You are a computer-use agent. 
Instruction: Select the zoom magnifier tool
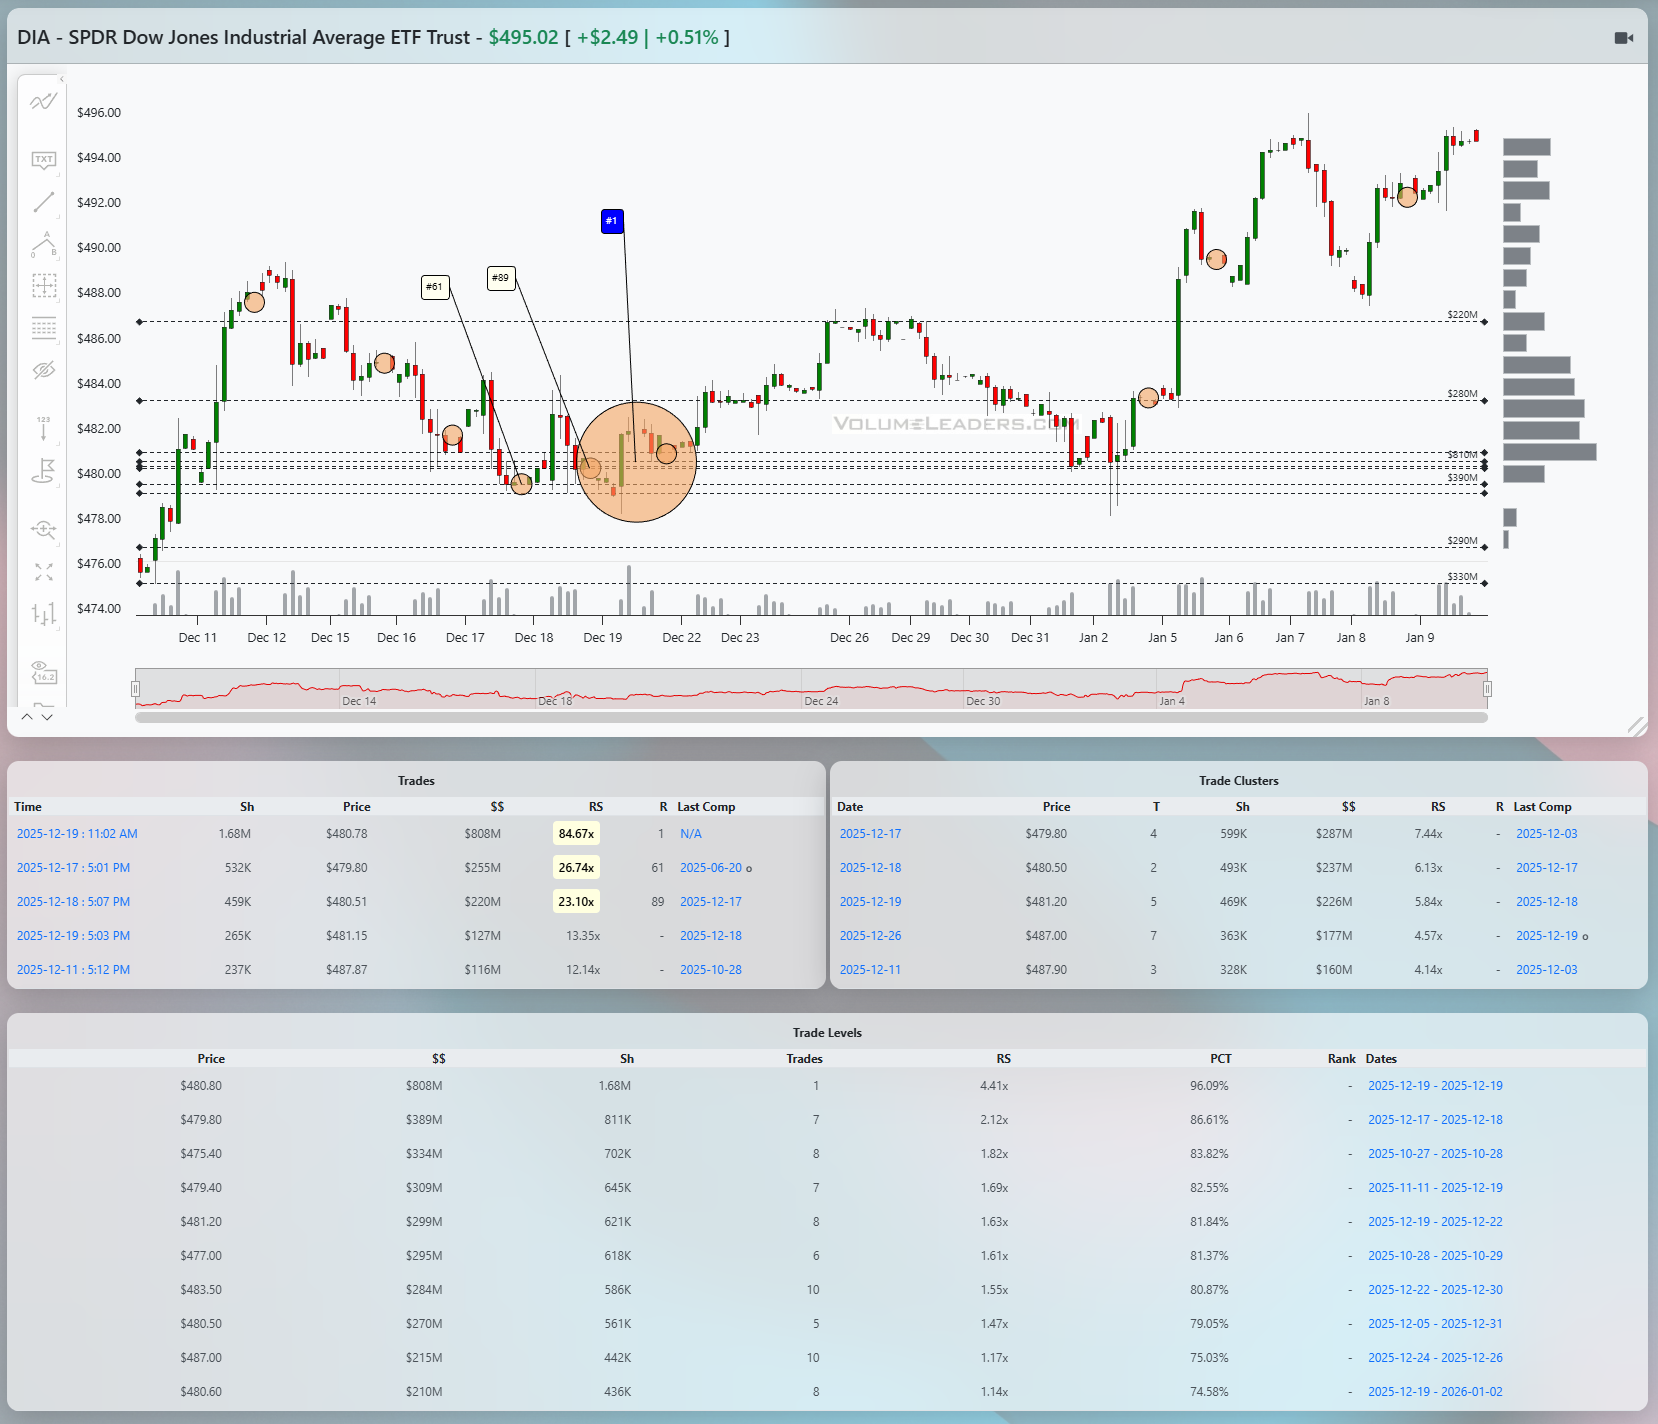[x=43, y=529]
